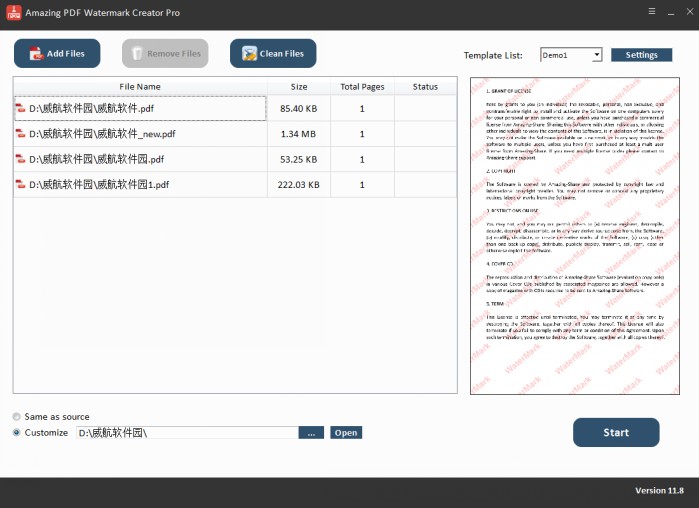The image size is (699, 508).
Task: Start the watermarking process
Action: coord(616,432)
